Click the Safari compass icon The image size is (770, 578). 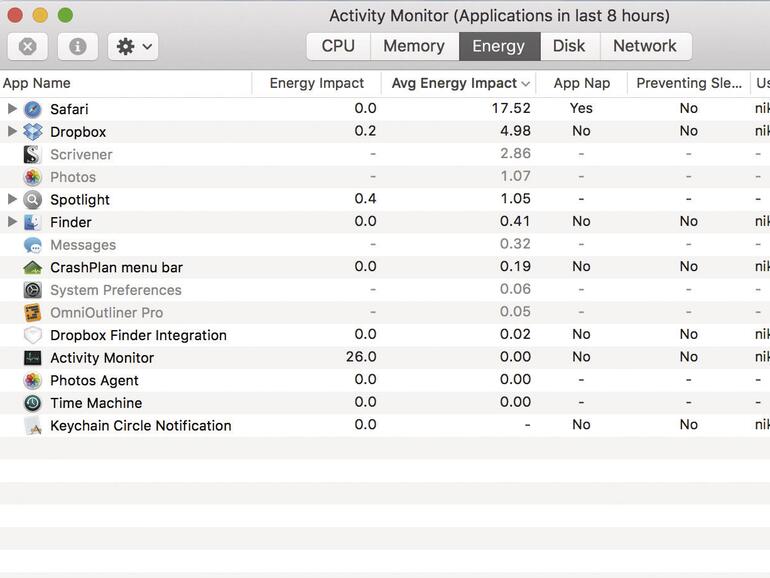coord(33,109)
